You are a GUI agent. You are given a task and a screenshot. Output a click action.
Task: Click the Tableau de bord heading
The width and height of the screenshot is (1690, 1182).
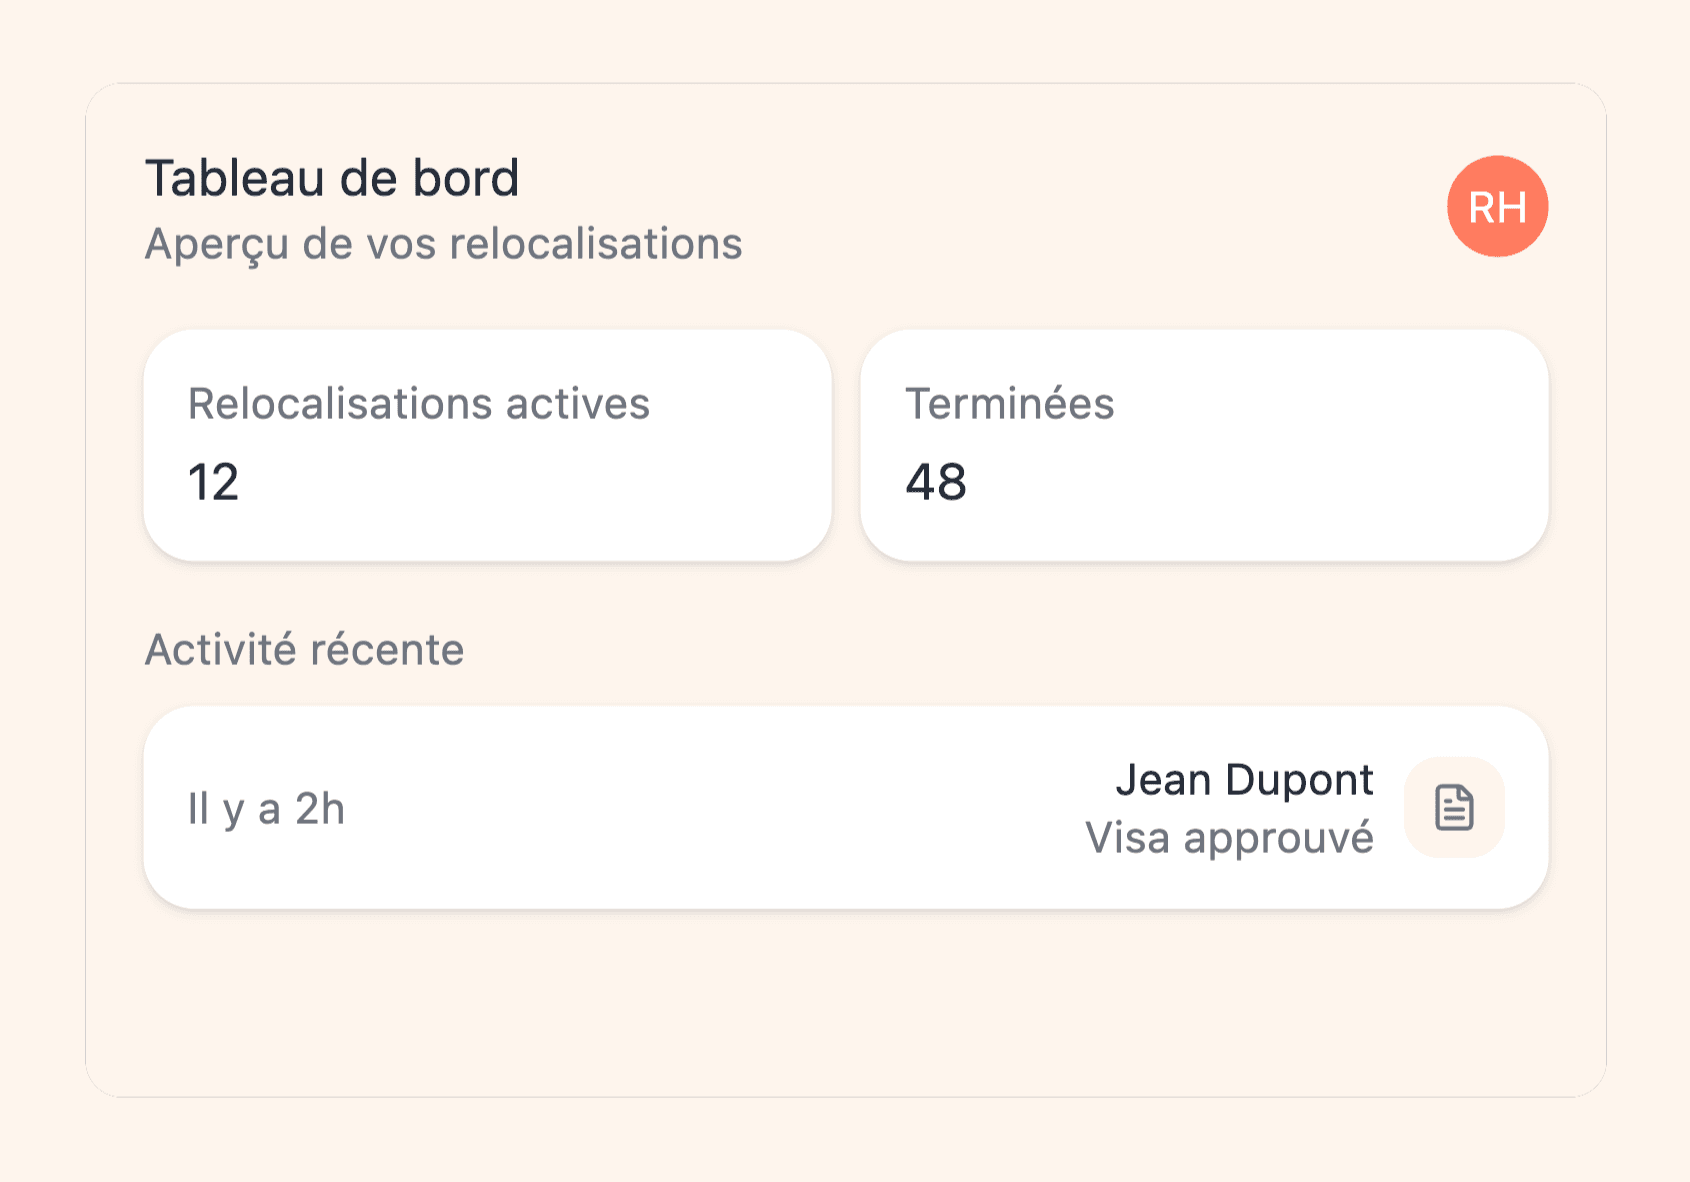coord(332,178)
